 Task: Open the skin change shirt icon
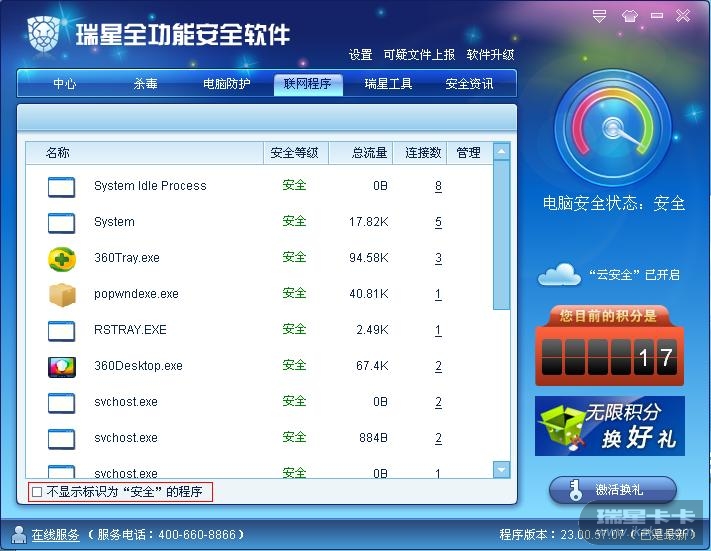click(629, 16)
